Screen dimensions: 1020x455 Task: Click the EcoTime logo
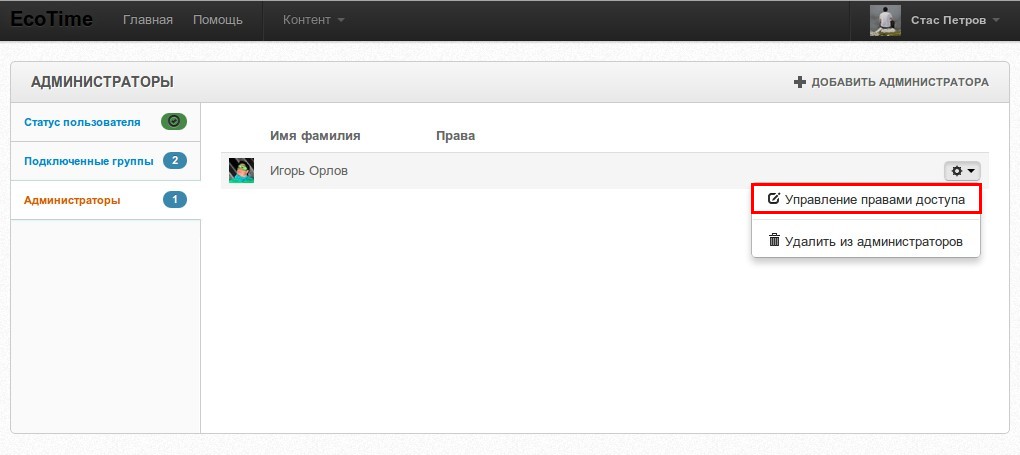[x=51, y=19]
